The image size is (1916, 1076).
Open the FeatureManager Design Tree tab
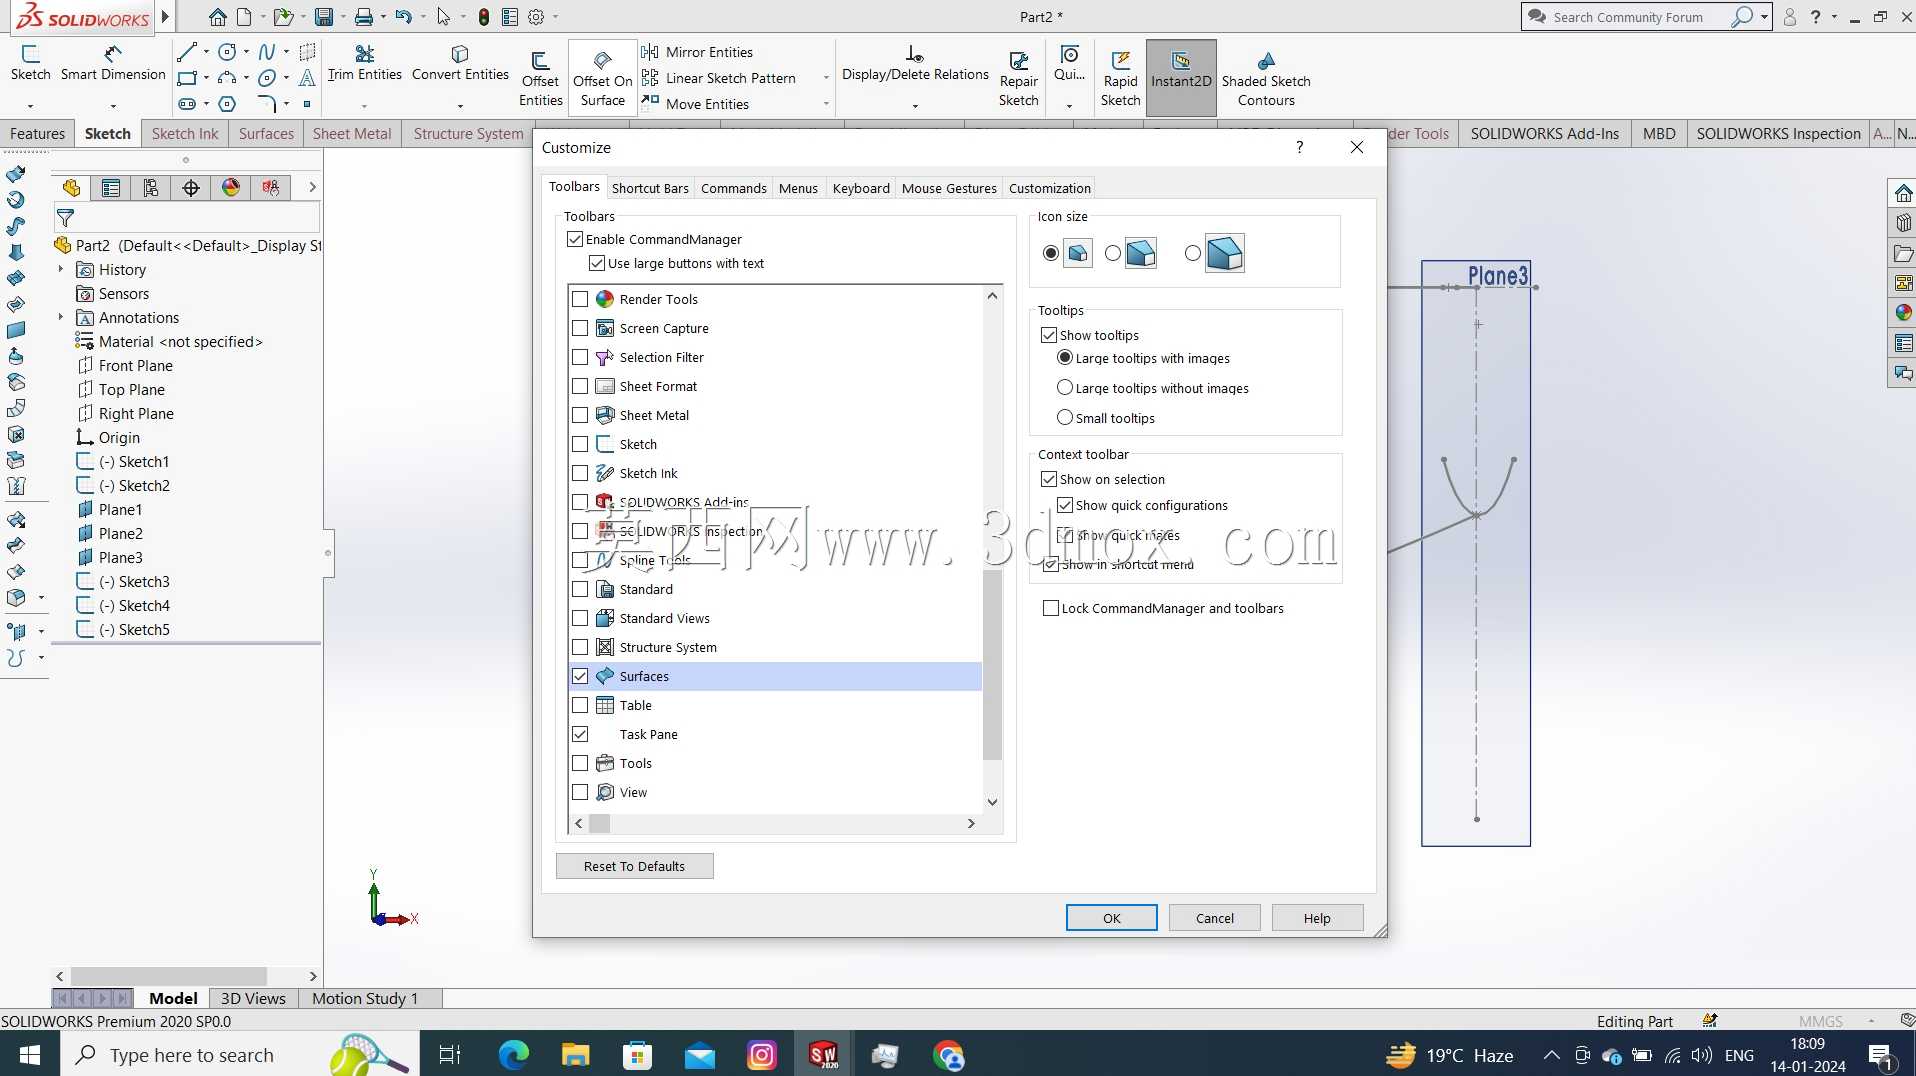coord(71,188)
